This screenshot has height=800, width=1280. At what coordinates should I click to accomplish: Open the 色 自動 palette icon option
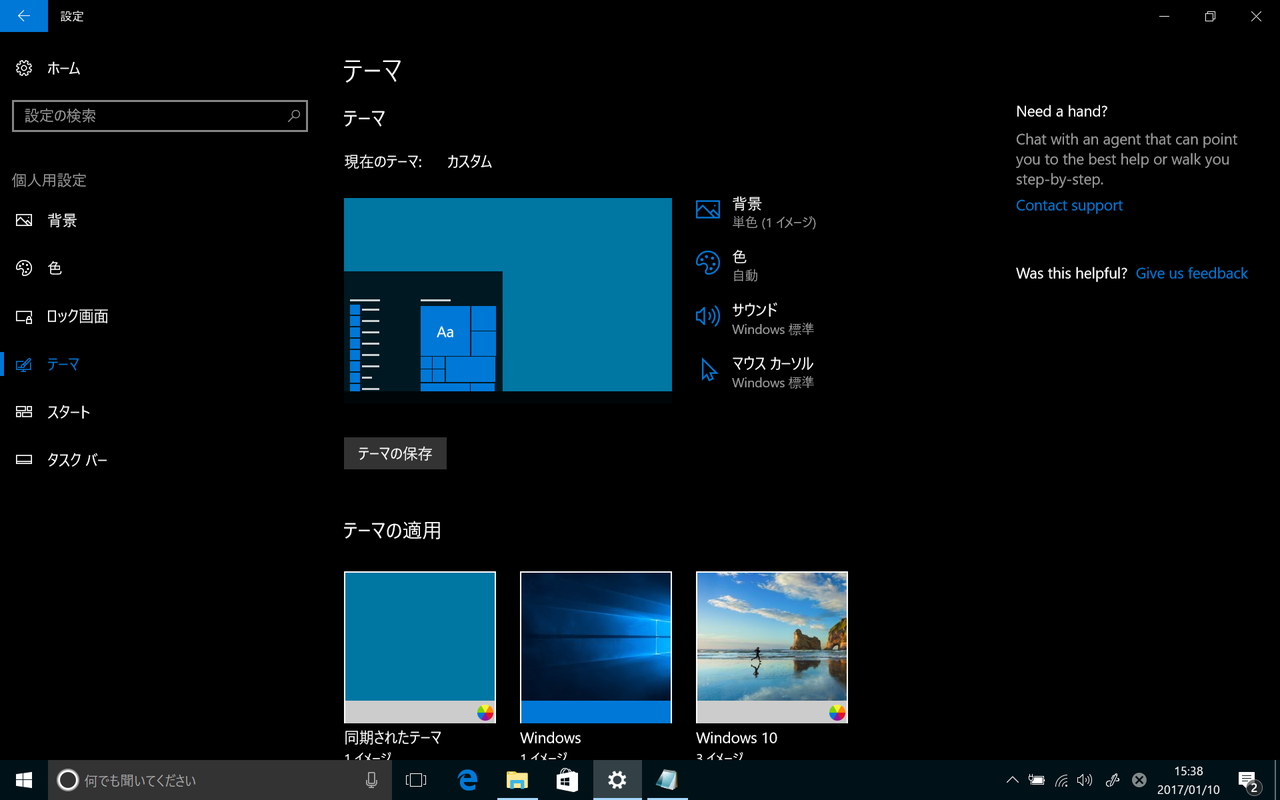(708, 263)
